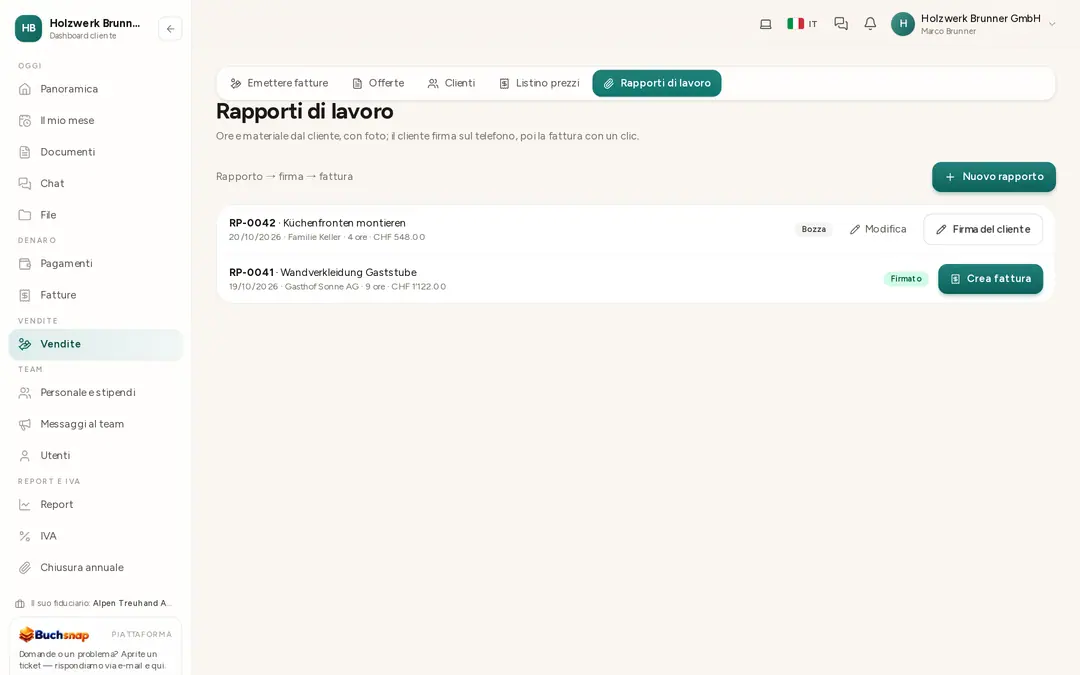Image resolution: width=1080 pixels, height=675 pixels.
Task: Click the HB company logo badge
Action: click(x=28, y=28)
